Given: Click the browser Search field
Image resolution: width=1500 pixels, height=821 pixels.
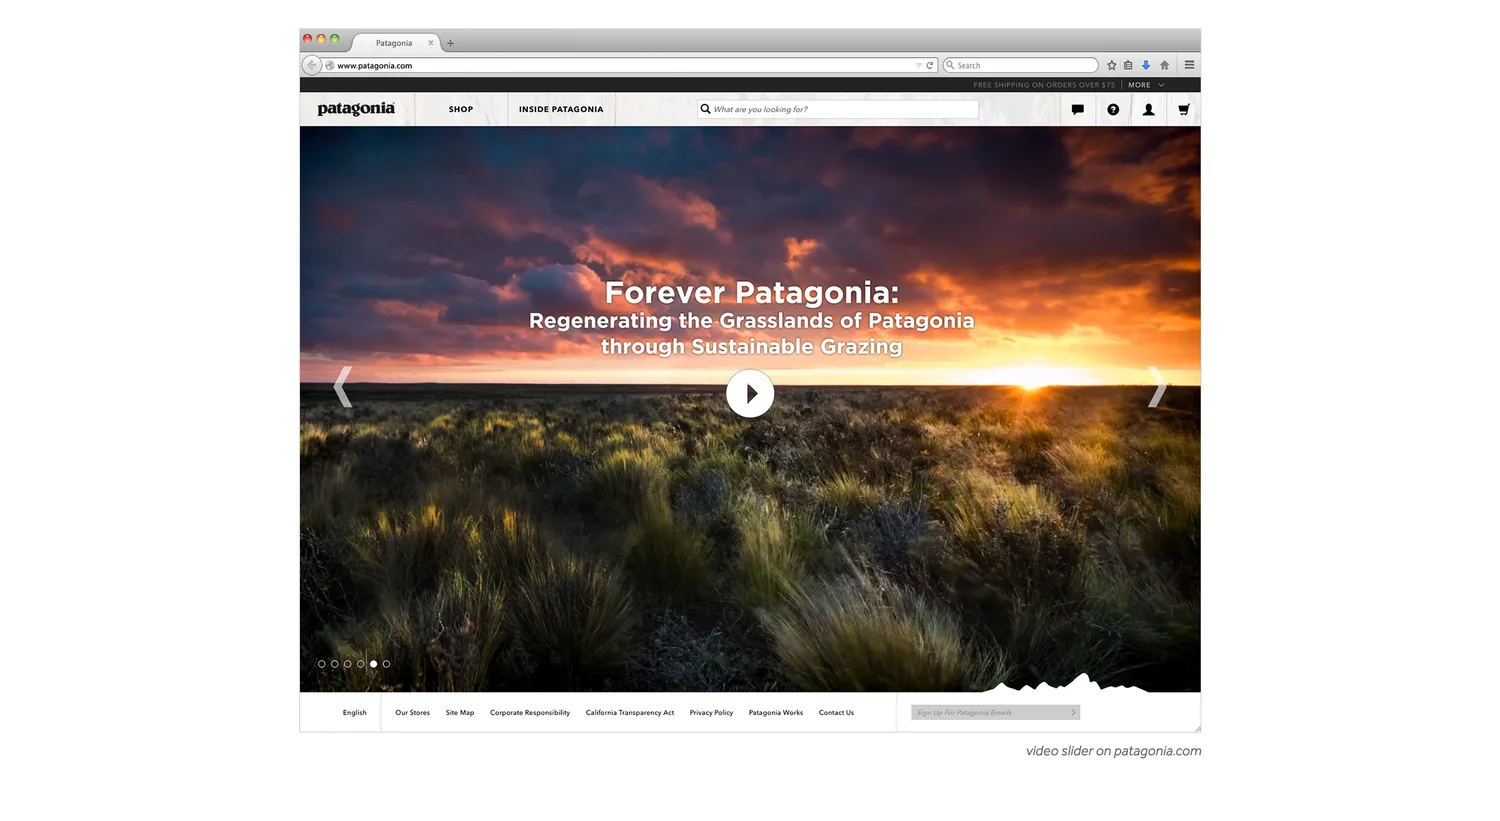Looking at the screenshot, I should click(x=1020, y=65).
